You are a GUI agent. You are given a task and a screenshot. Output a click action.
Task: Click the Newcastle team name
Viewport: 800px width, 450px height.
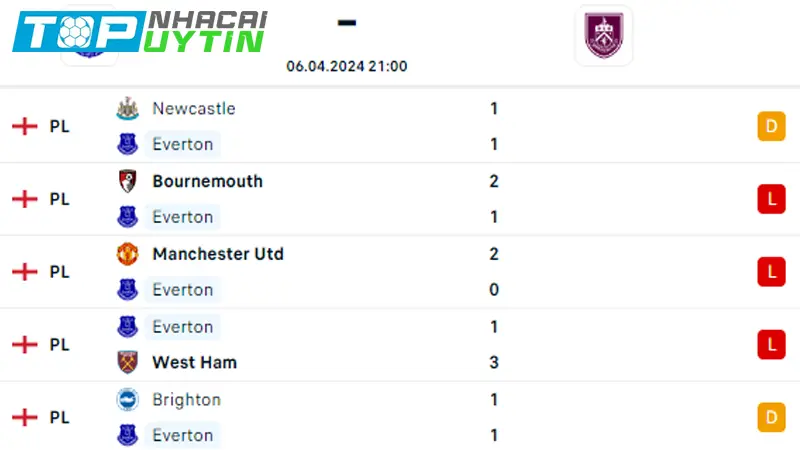[x=193, y=108]
